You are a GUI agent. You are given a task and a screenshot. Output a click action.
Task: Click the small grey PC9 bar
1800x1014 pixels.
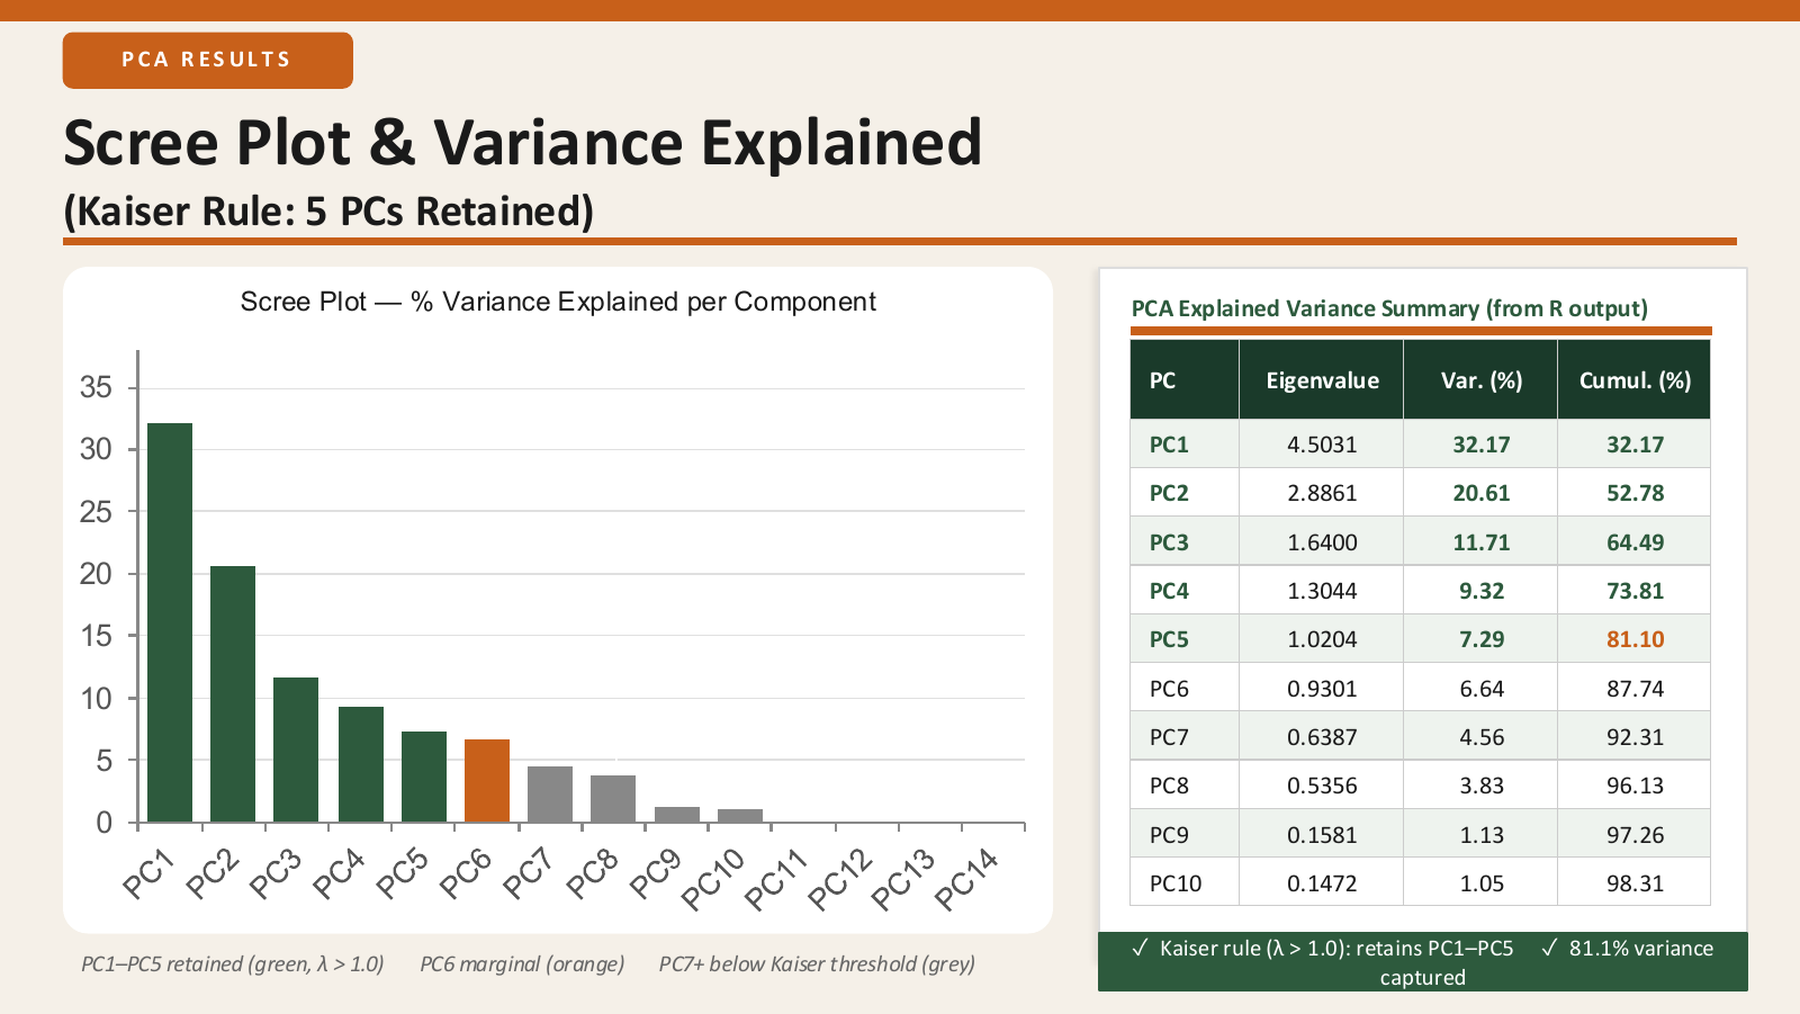677,815
